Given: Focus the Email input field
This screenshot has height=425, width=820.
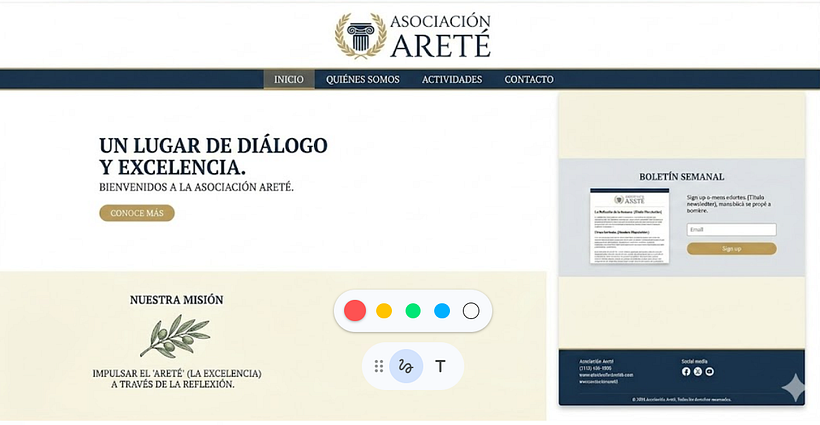Looking at the screenshot, I should click(732, 229).
